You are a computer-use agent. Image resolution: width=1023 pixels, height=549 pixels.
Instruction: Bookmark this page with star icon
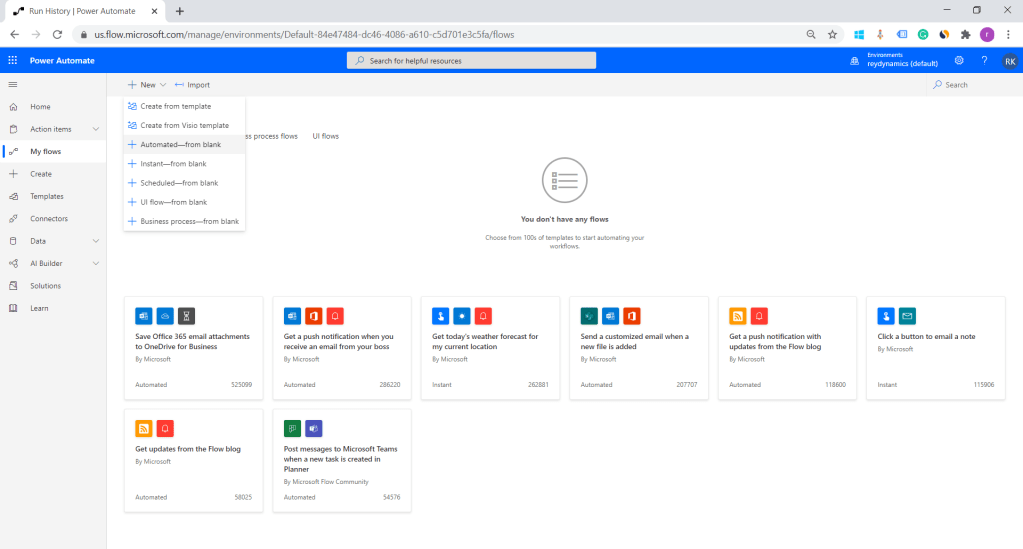click(x=832, y=34)
